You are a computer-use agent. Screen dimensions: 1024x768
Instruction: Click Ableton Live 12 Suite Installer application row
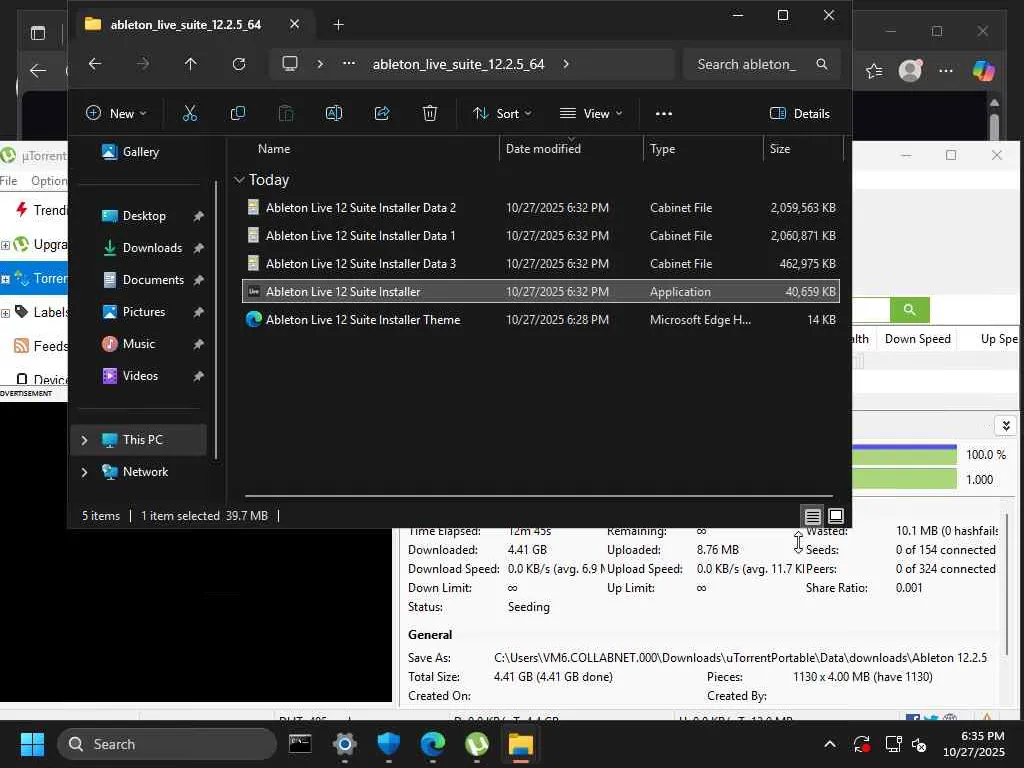point(540,292)
